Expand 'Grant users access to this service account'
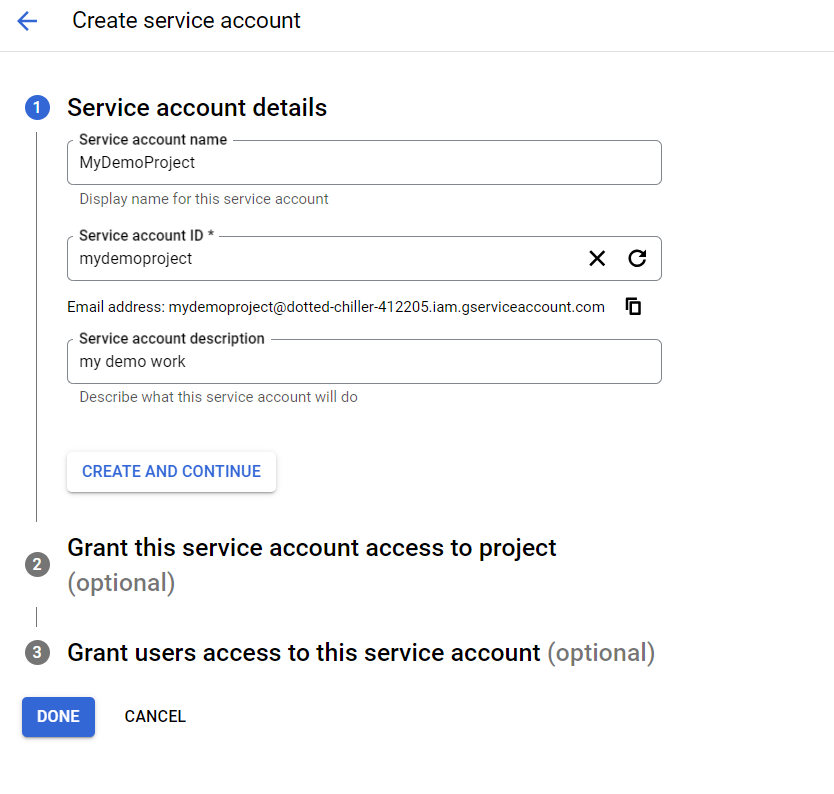 pos(303,653)
